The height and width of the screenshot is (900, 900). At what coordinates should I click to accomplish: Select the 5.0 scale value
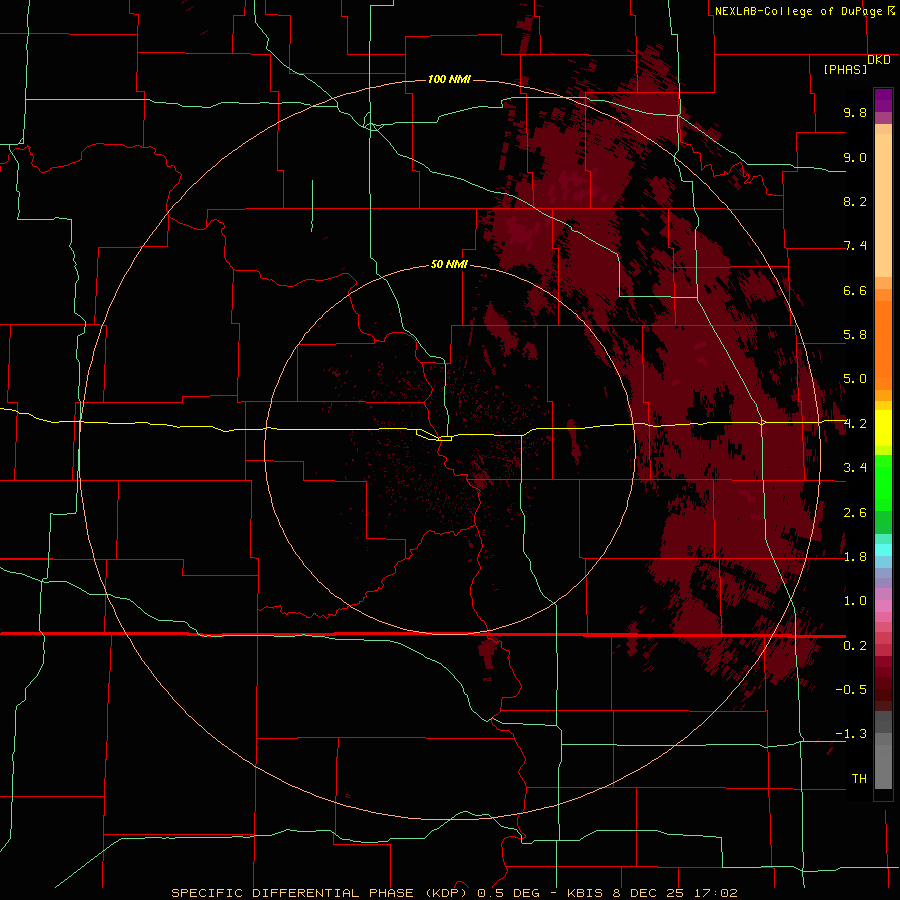(x=855, y=379)
